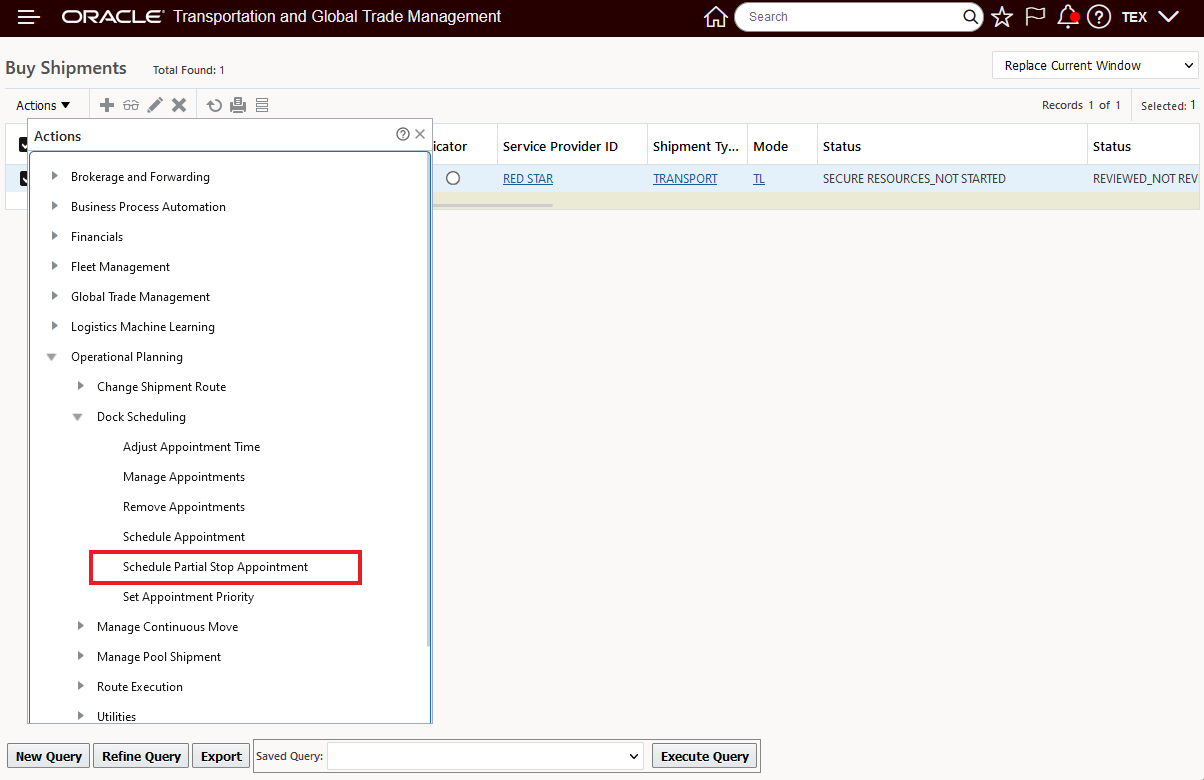Click the New Query button
This screenshot has width=1204, height=780.
click(x=49, y=756)
